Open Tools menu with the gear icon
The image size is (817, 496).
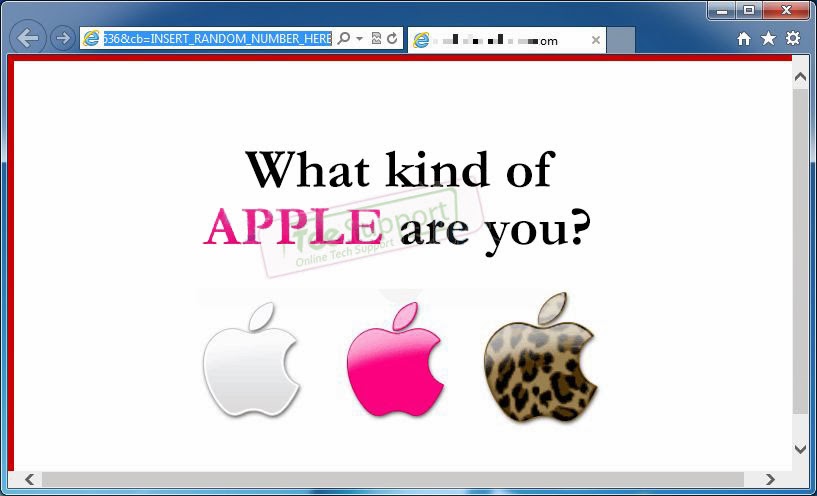(x=793, y=38)
